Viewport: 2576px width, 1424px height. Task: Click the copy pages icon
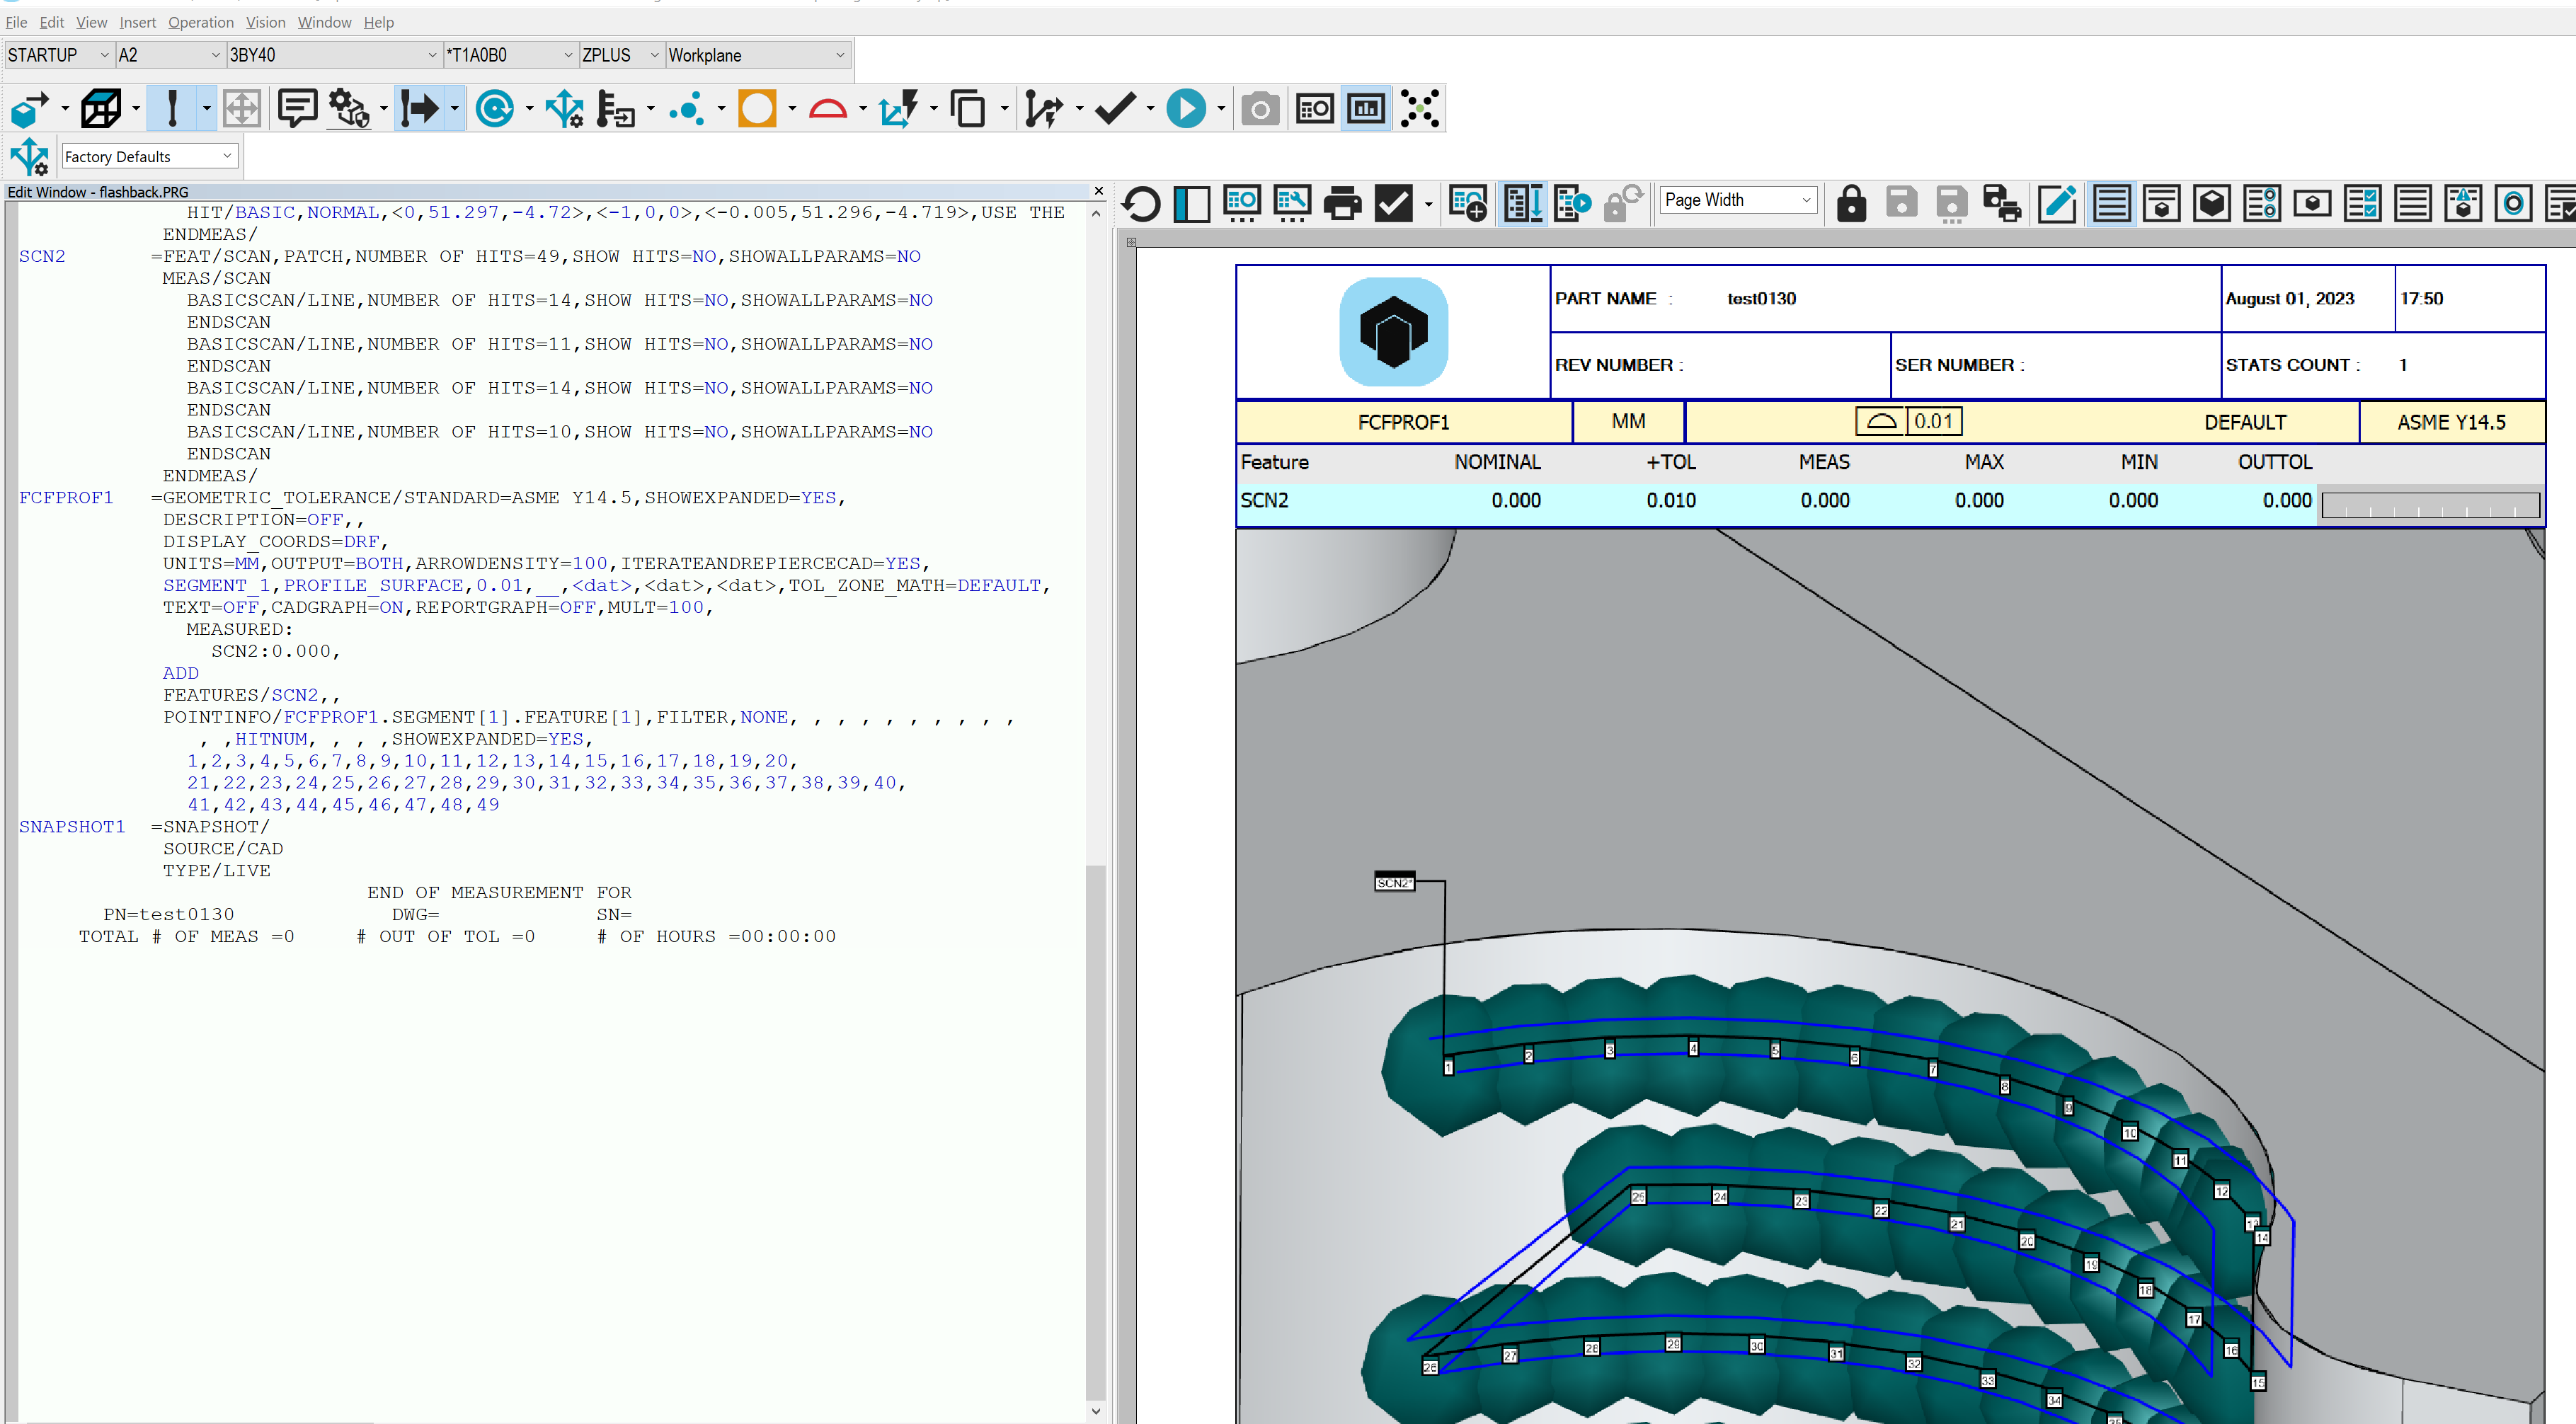(x=968, y=108)
